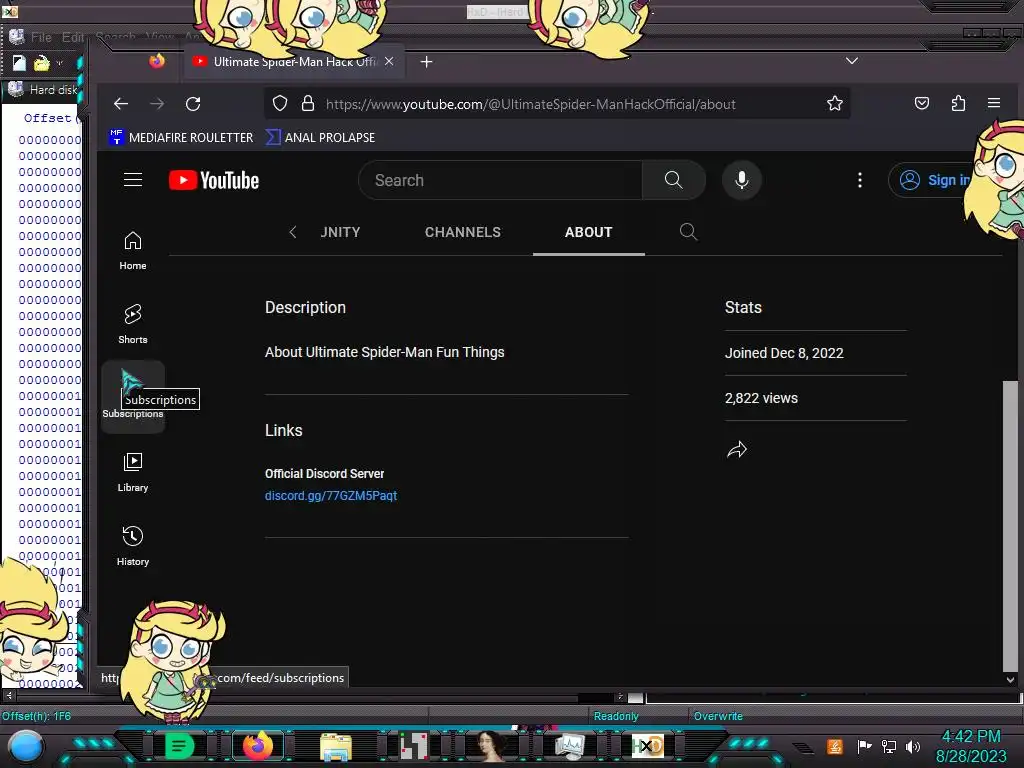
Task: Open the second bookmark in bookmarks toolbar
Action: click(x=321, y=138)
